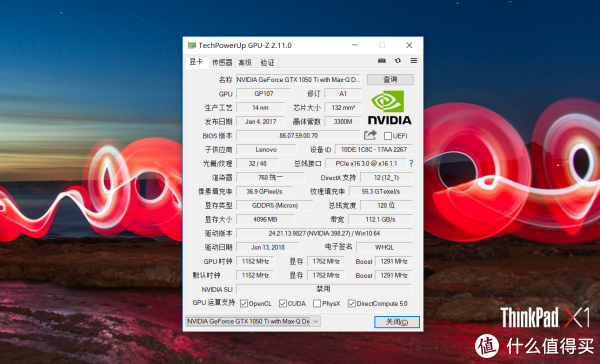Click the WHQL signature value
Viewport: 600px width, 364px height.
tap(384, 247)
